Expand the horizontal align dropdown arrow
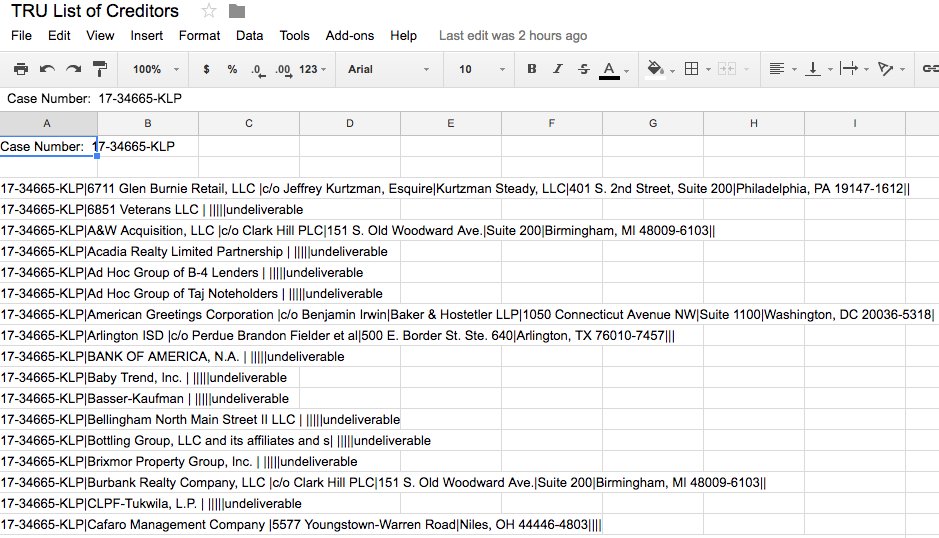939x538 pixels. point(794,69)
